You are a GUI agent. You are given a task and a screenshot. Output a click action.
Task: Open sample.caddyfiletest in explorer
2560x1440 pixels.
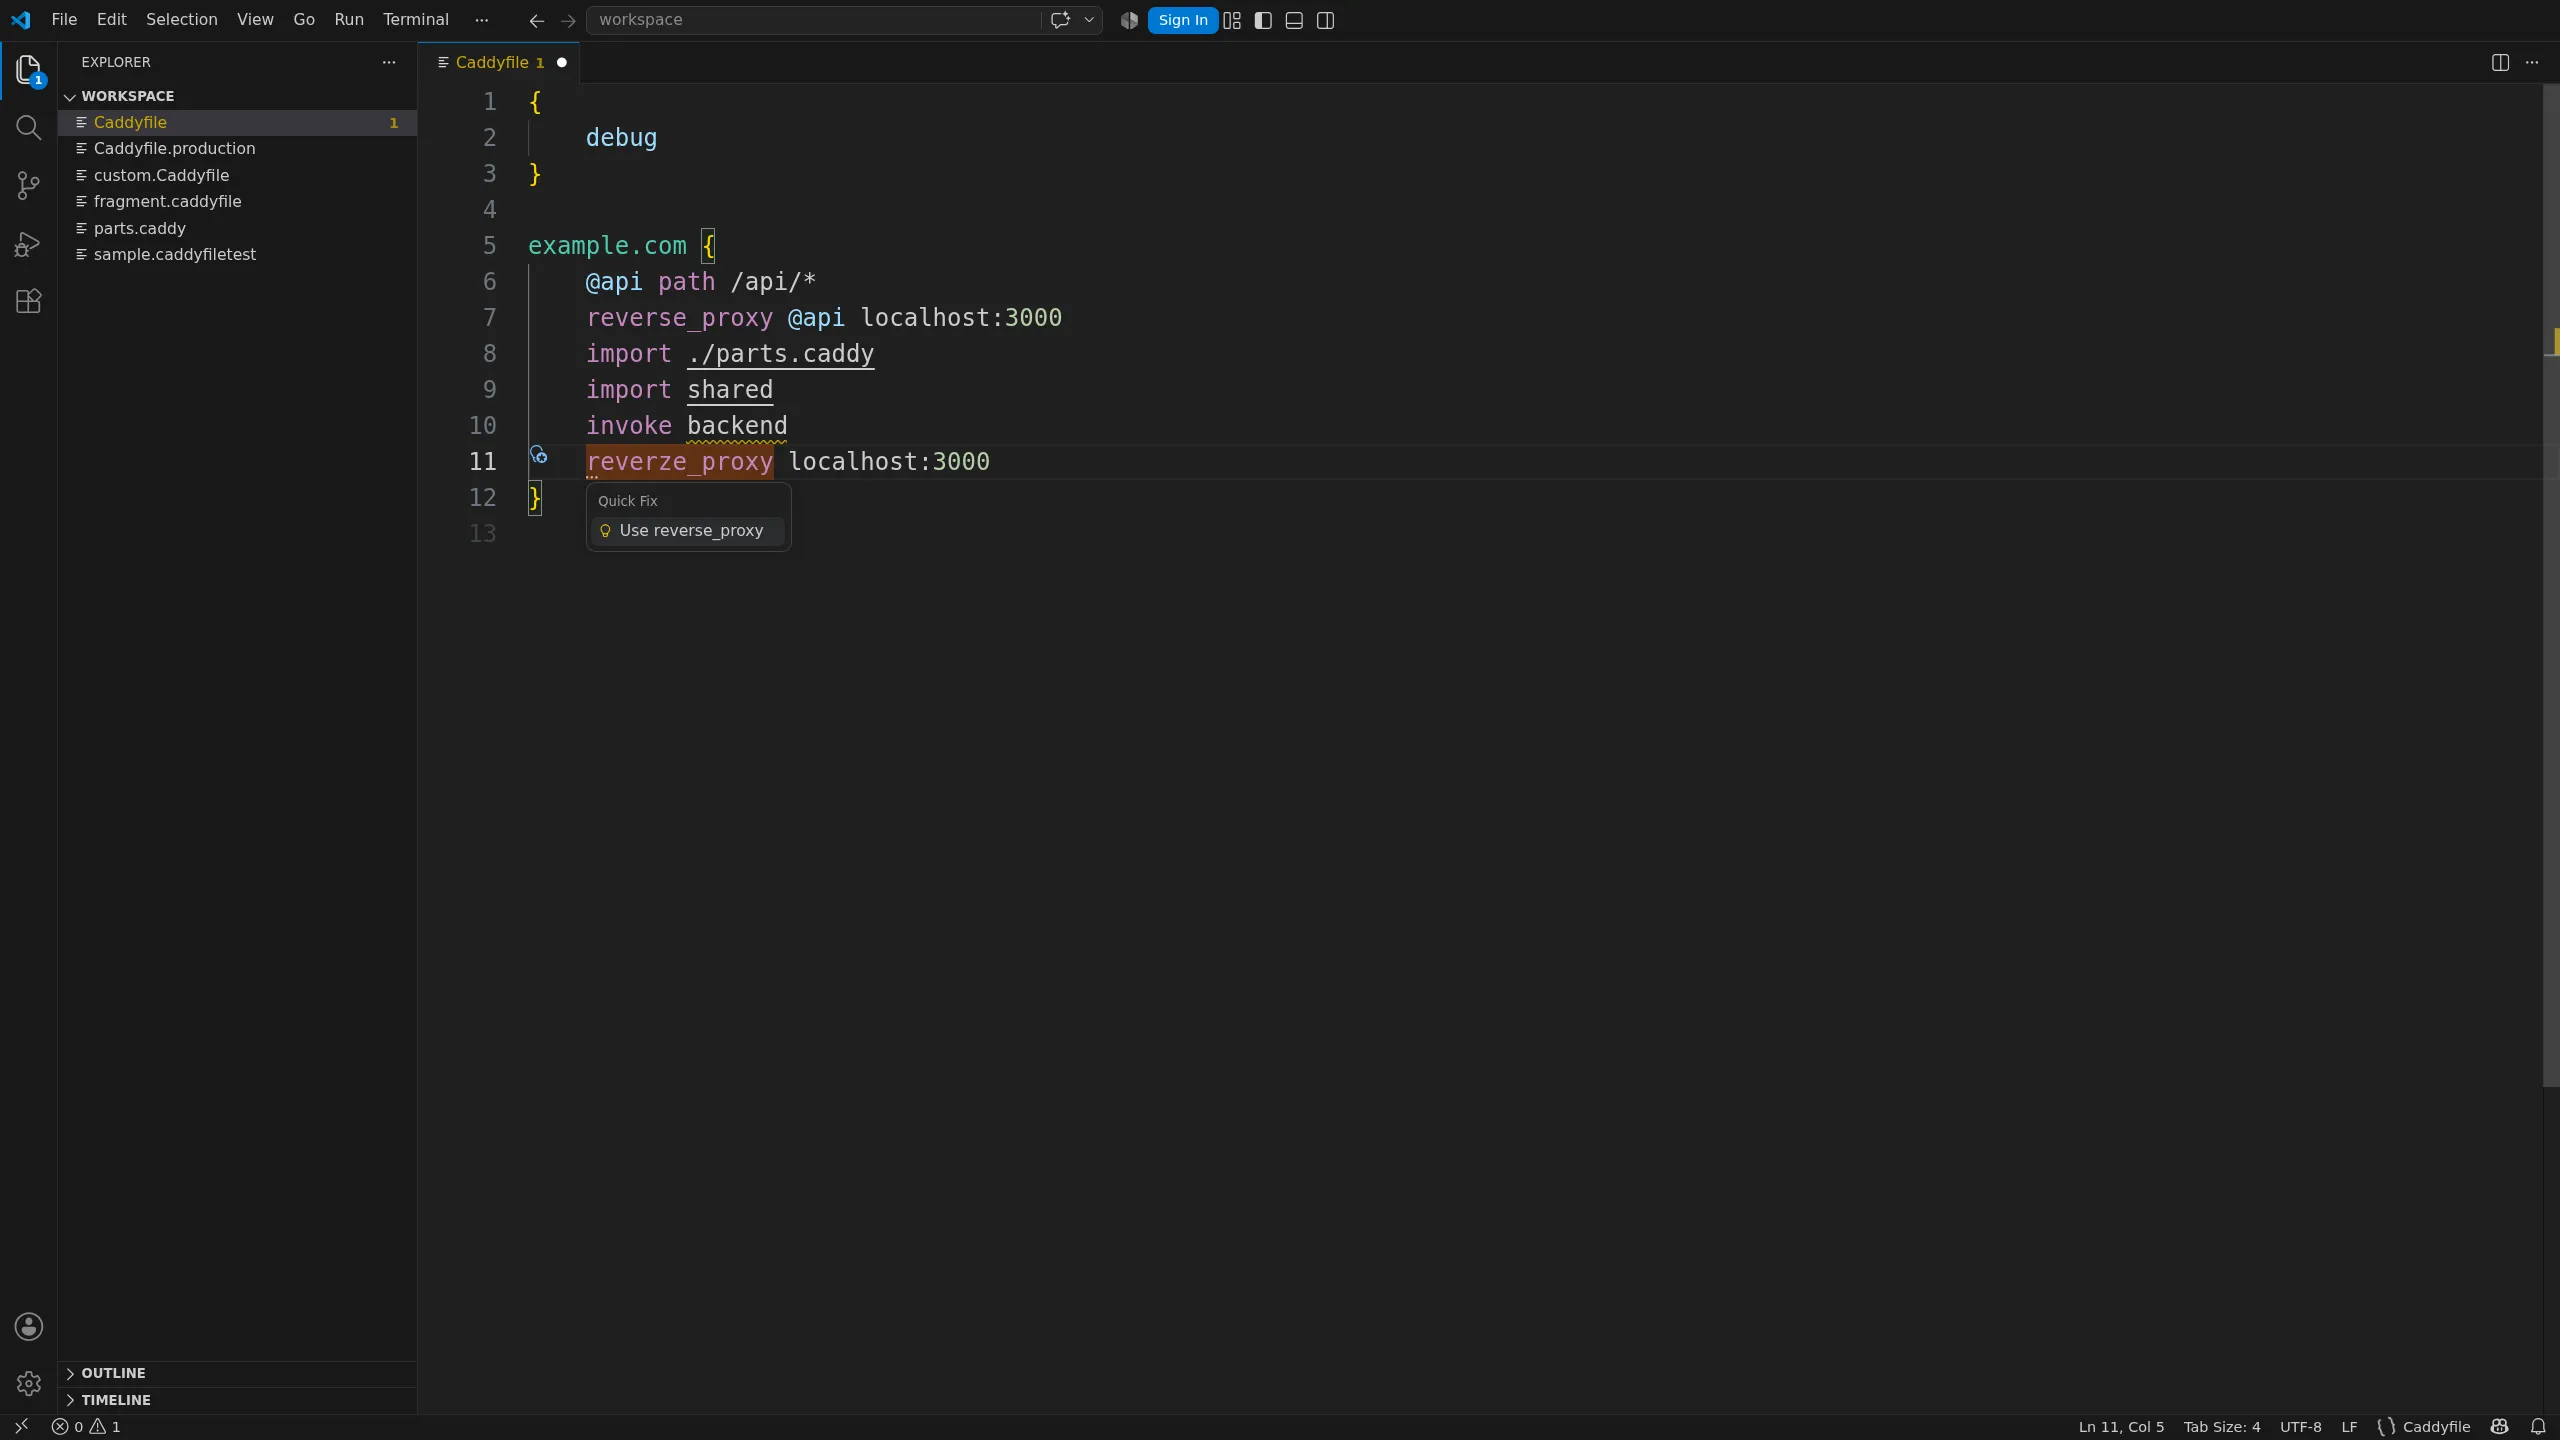point(237,254)
